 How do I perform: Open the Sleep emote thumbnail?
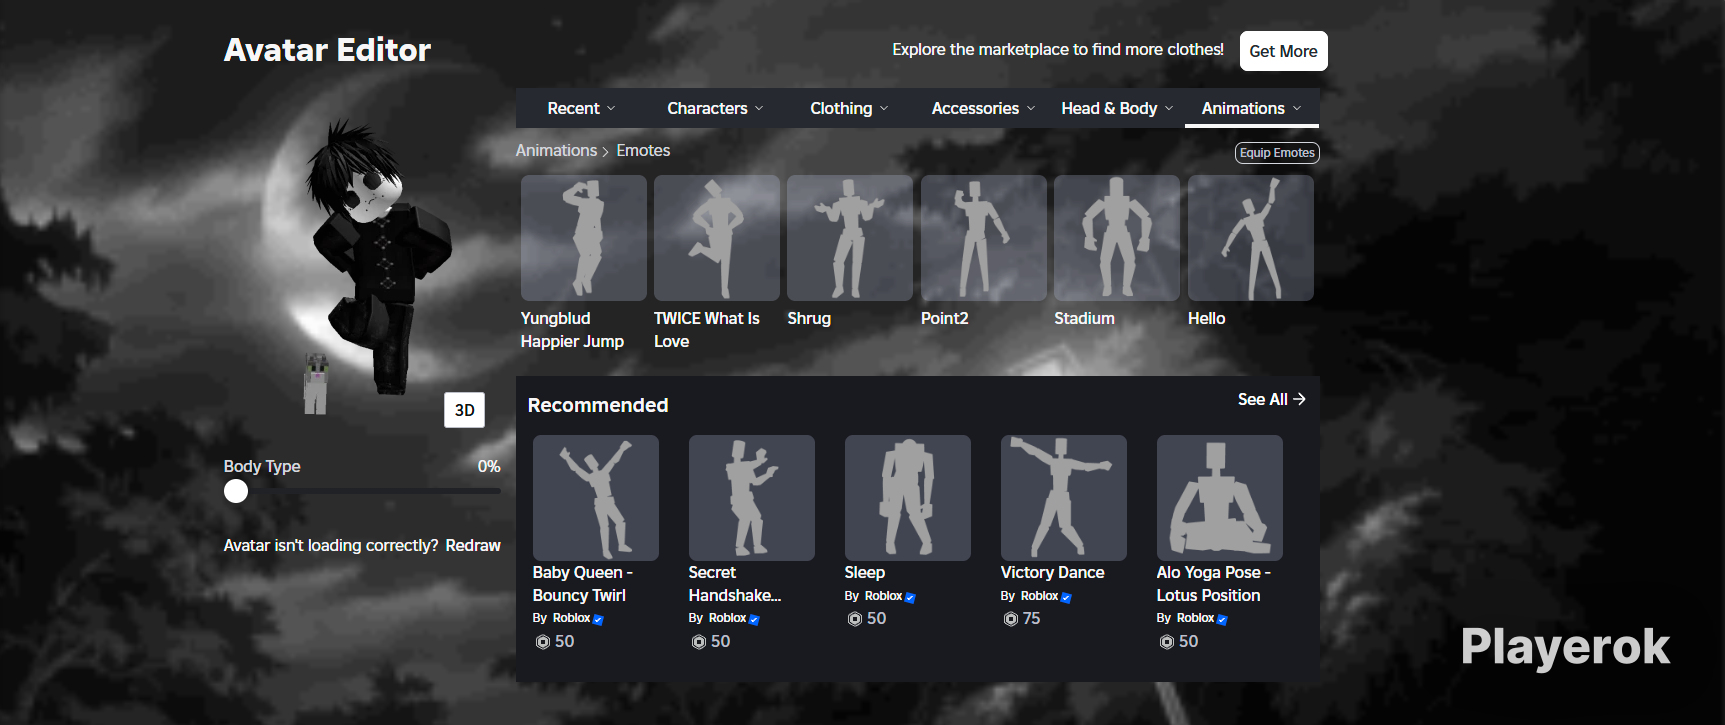908,498
